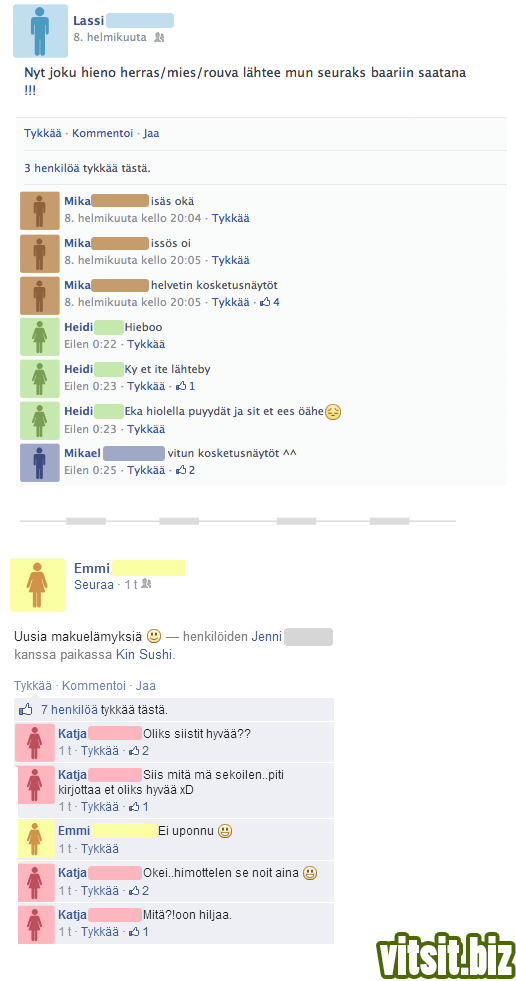Click Katja's avatar beside Oliks siistit hyvää
The height and width of the screenshot is (981, 516).
[x=35, y=743]
